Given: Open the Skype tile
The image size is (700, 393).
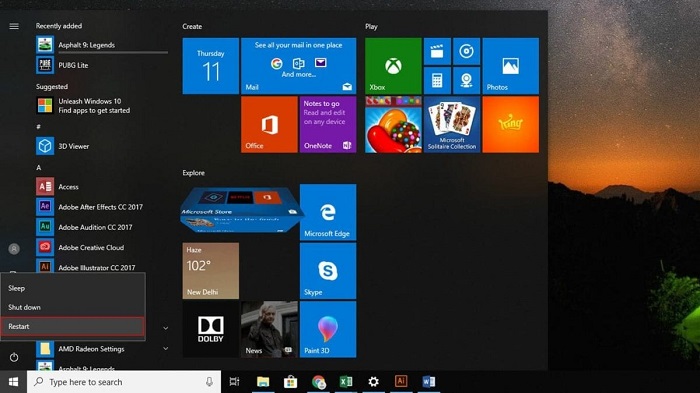Looking at the screenshot, I should [328, 271].
